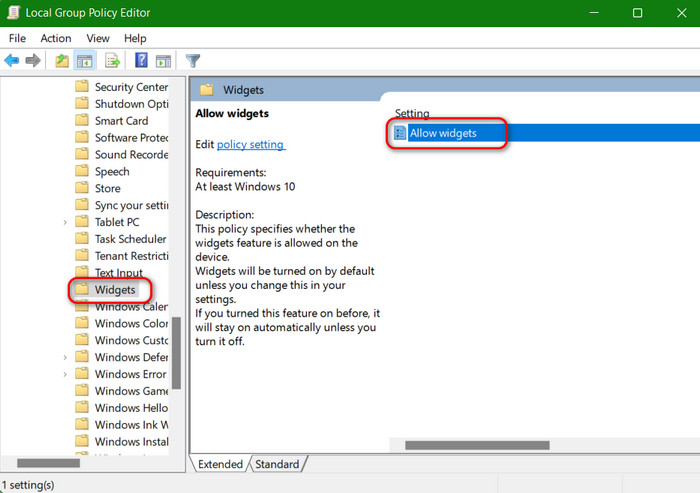Select Windows Game Recording folder

point(132,391)
